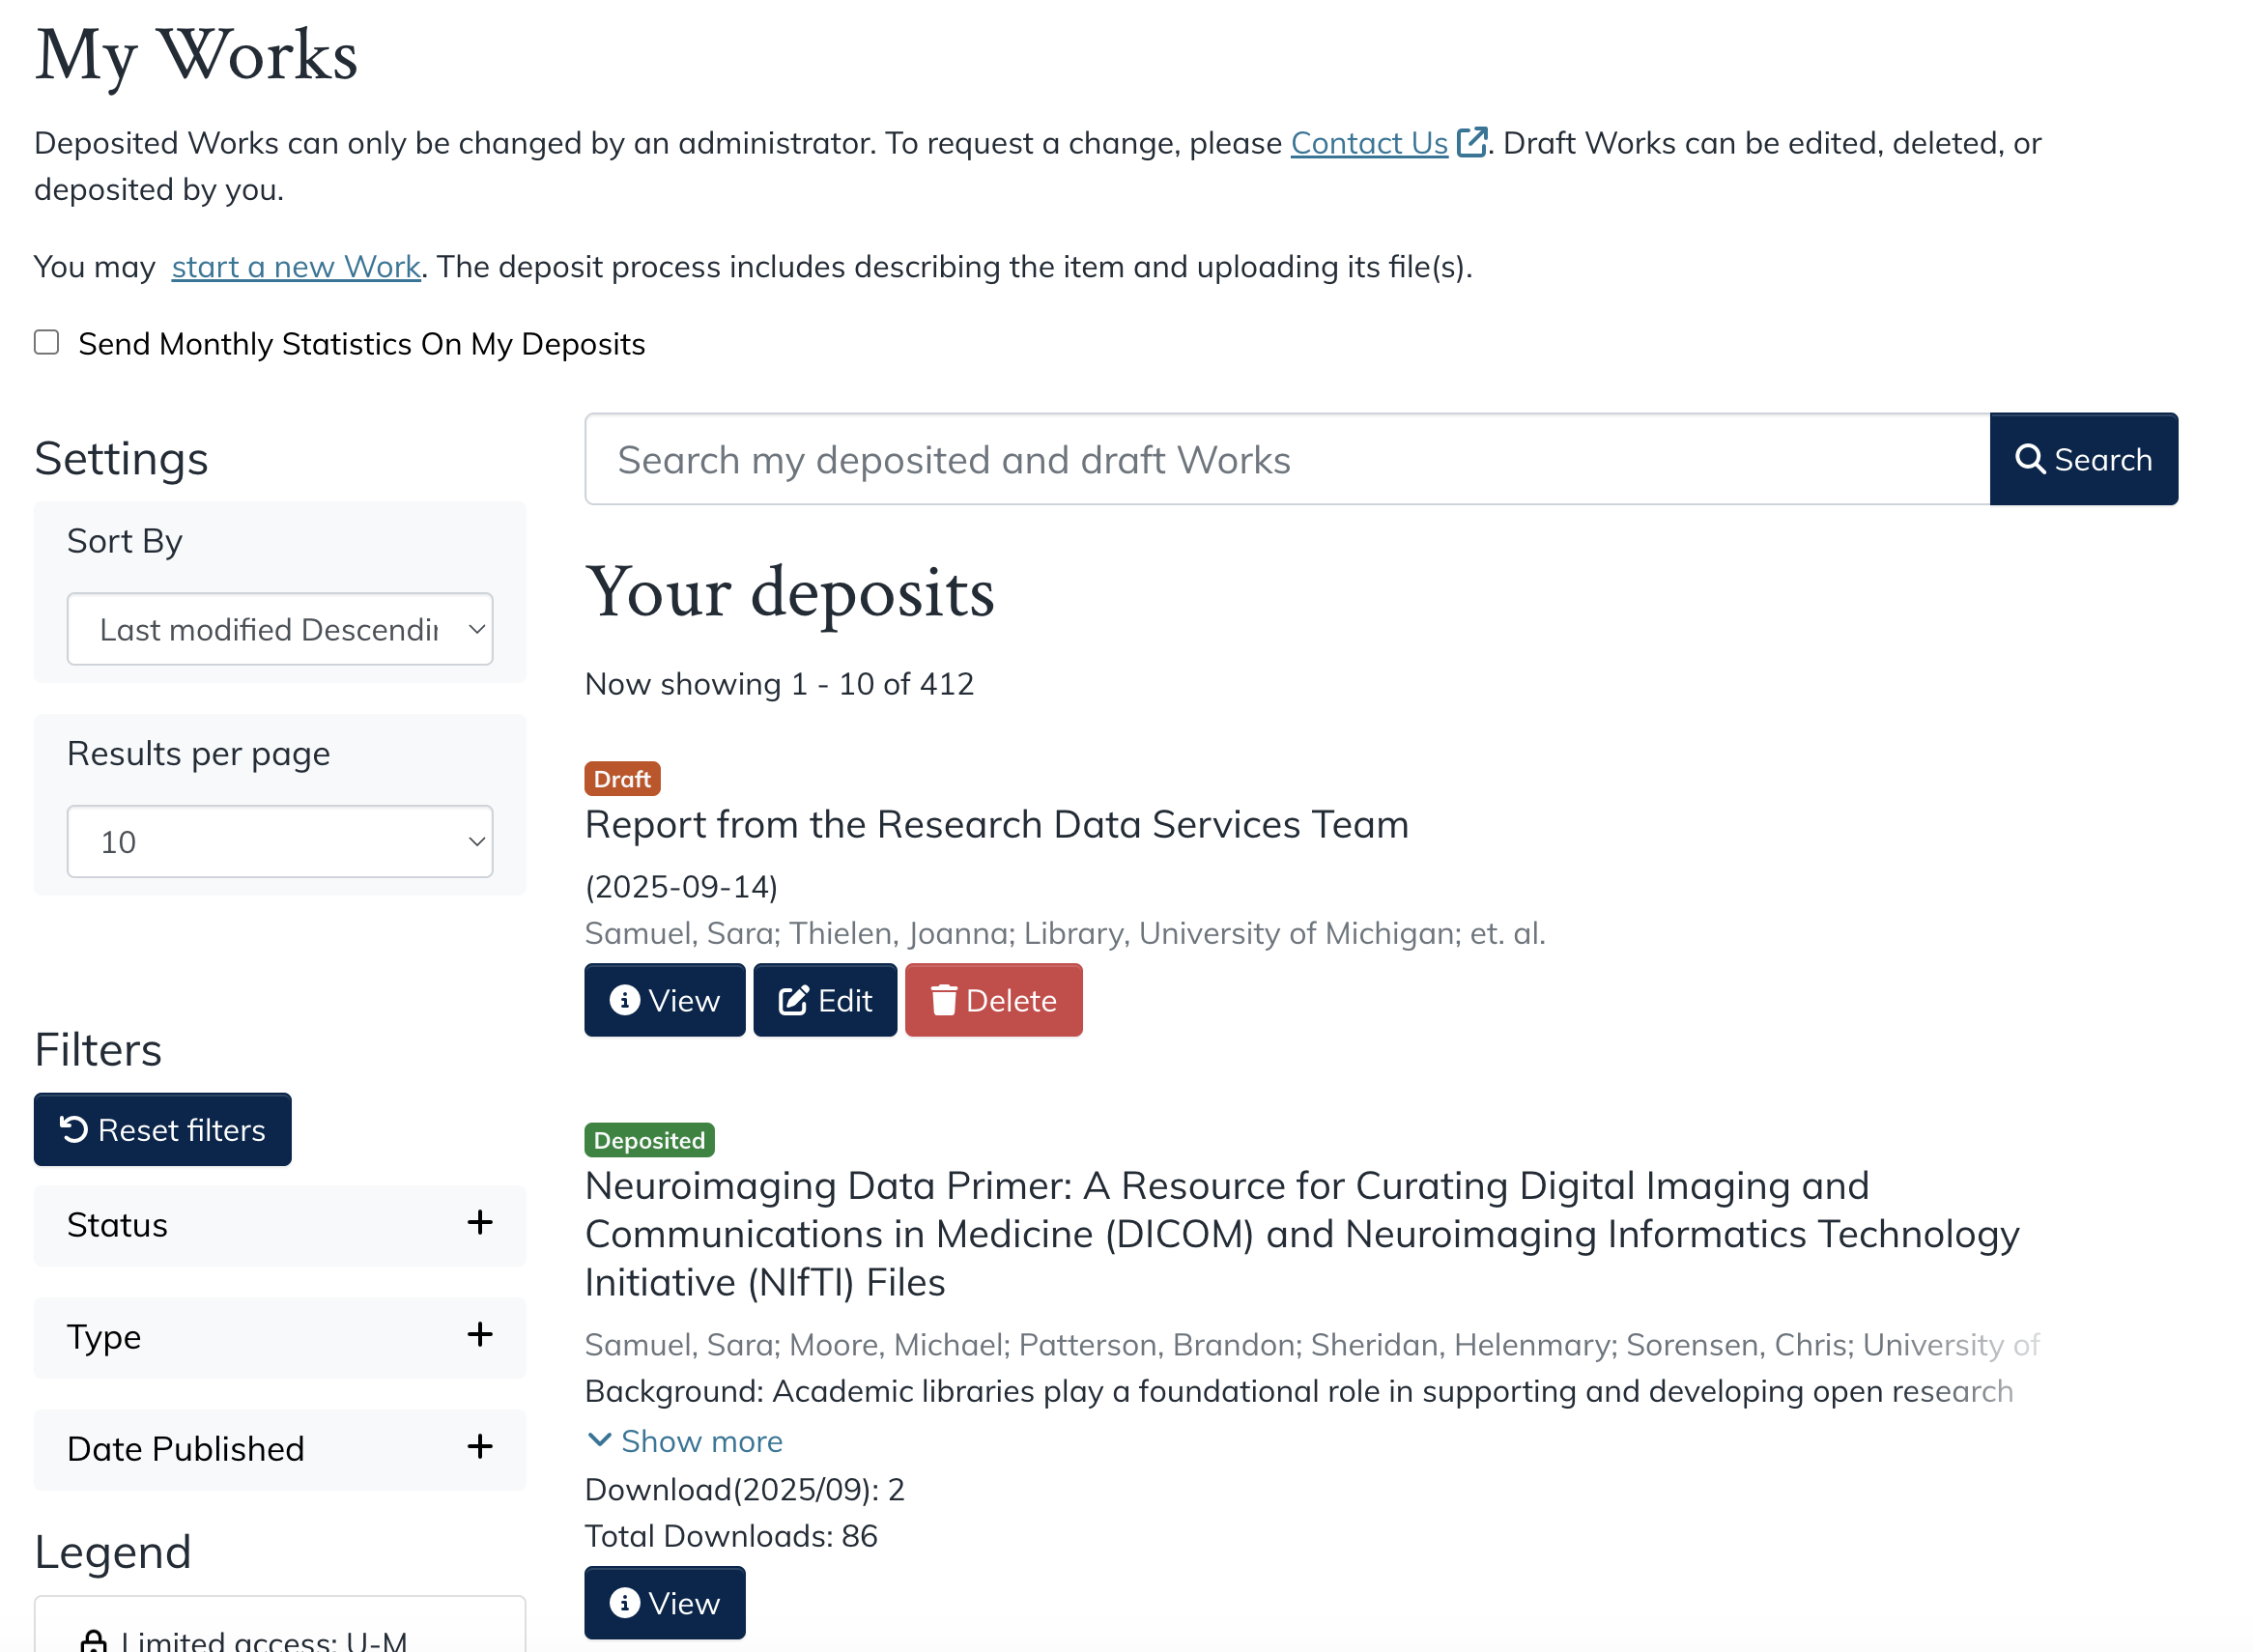Open the Contact Us link
2253x1652 pixels.
[1368, 142]
